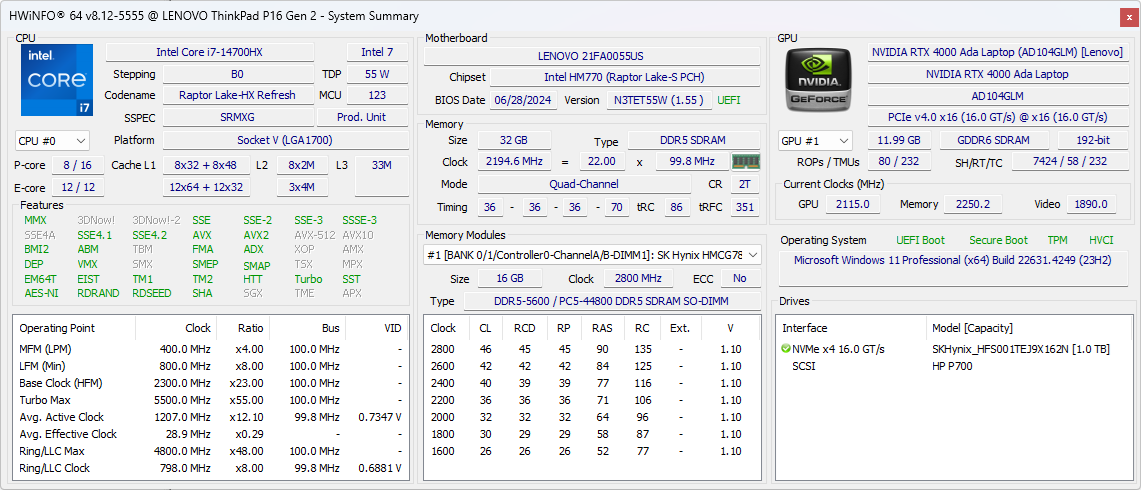Screen dimensions: 1141x490
Task: Click the CL column header in timings table
Action: [x=485, y=328]
